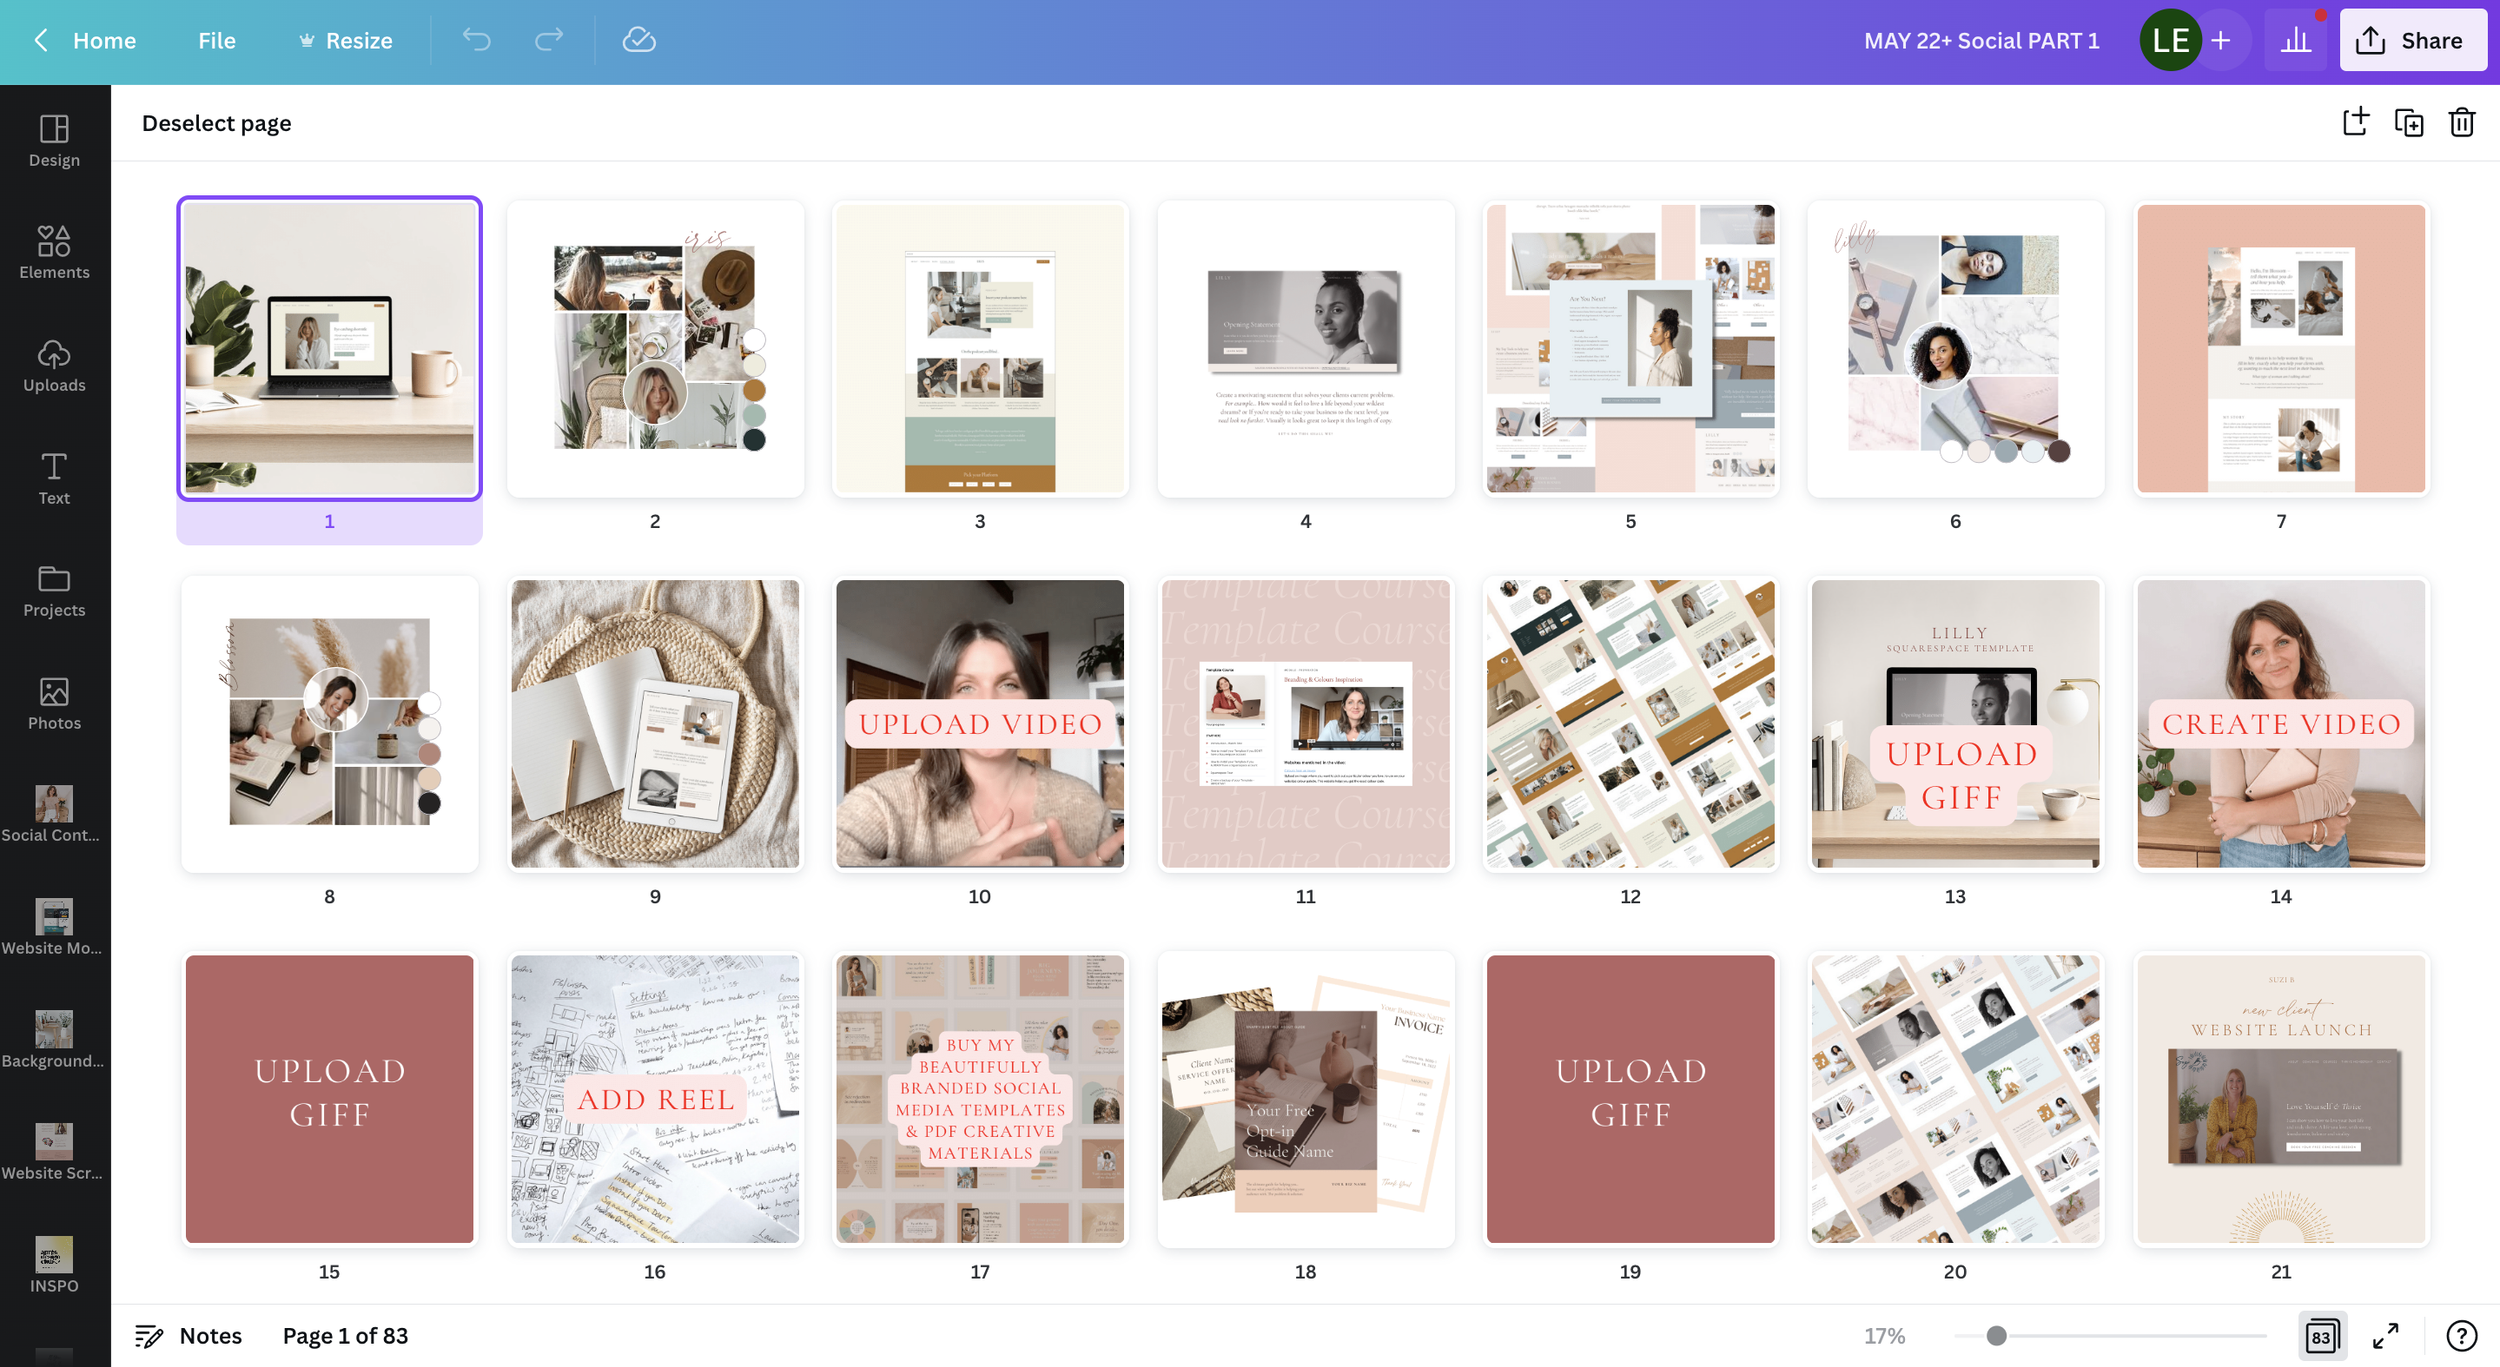Click the trash delete page icon
Screen dimensions: 2500x1367
pos(2461,123)
